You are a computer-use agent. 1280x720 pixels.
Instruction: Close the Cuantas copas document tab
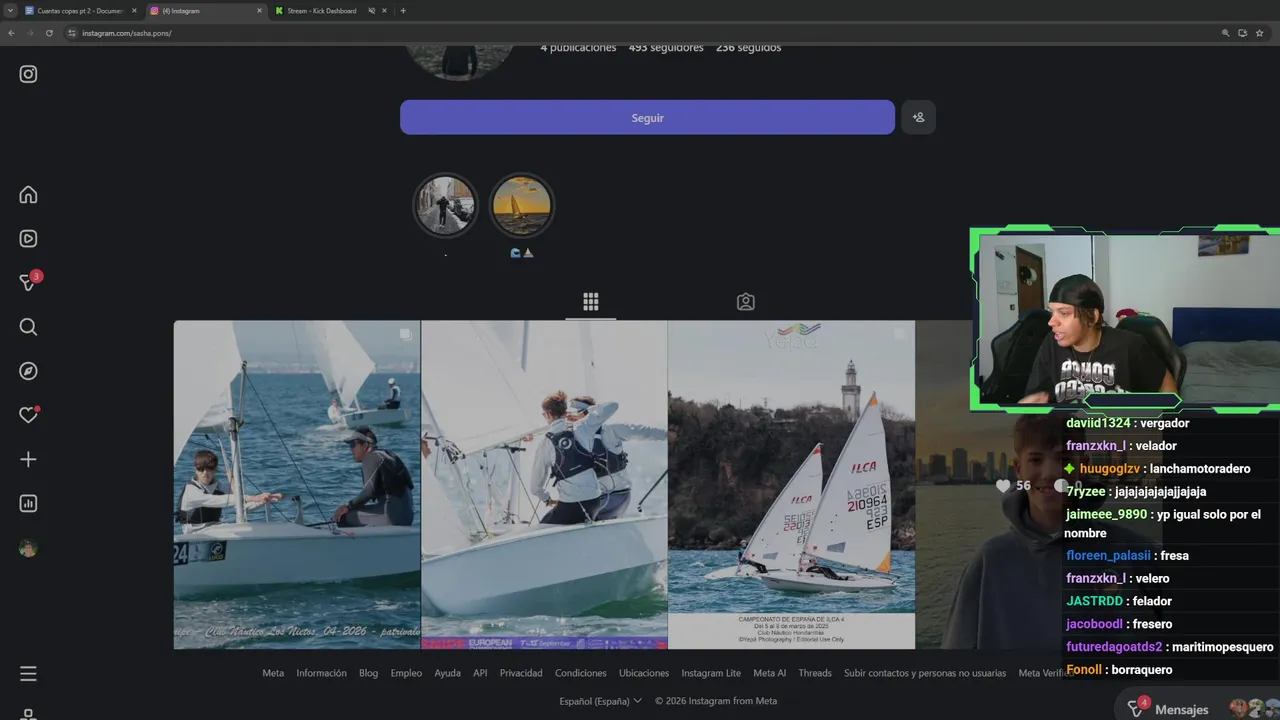[x=134, y=11]
